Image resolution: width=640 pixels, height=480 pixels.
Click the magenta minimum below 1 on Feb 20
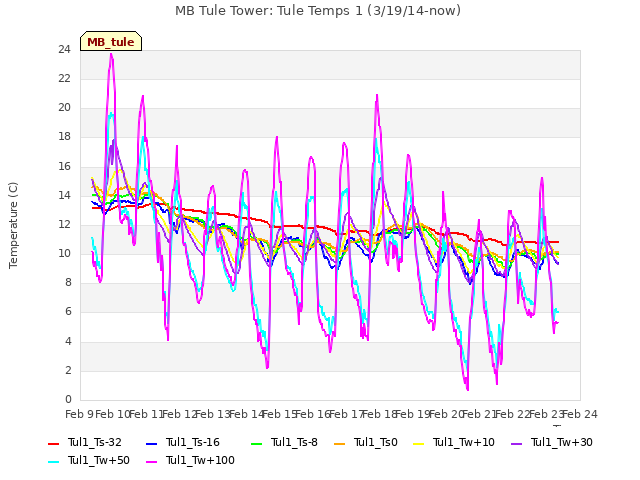coord(467,389)
